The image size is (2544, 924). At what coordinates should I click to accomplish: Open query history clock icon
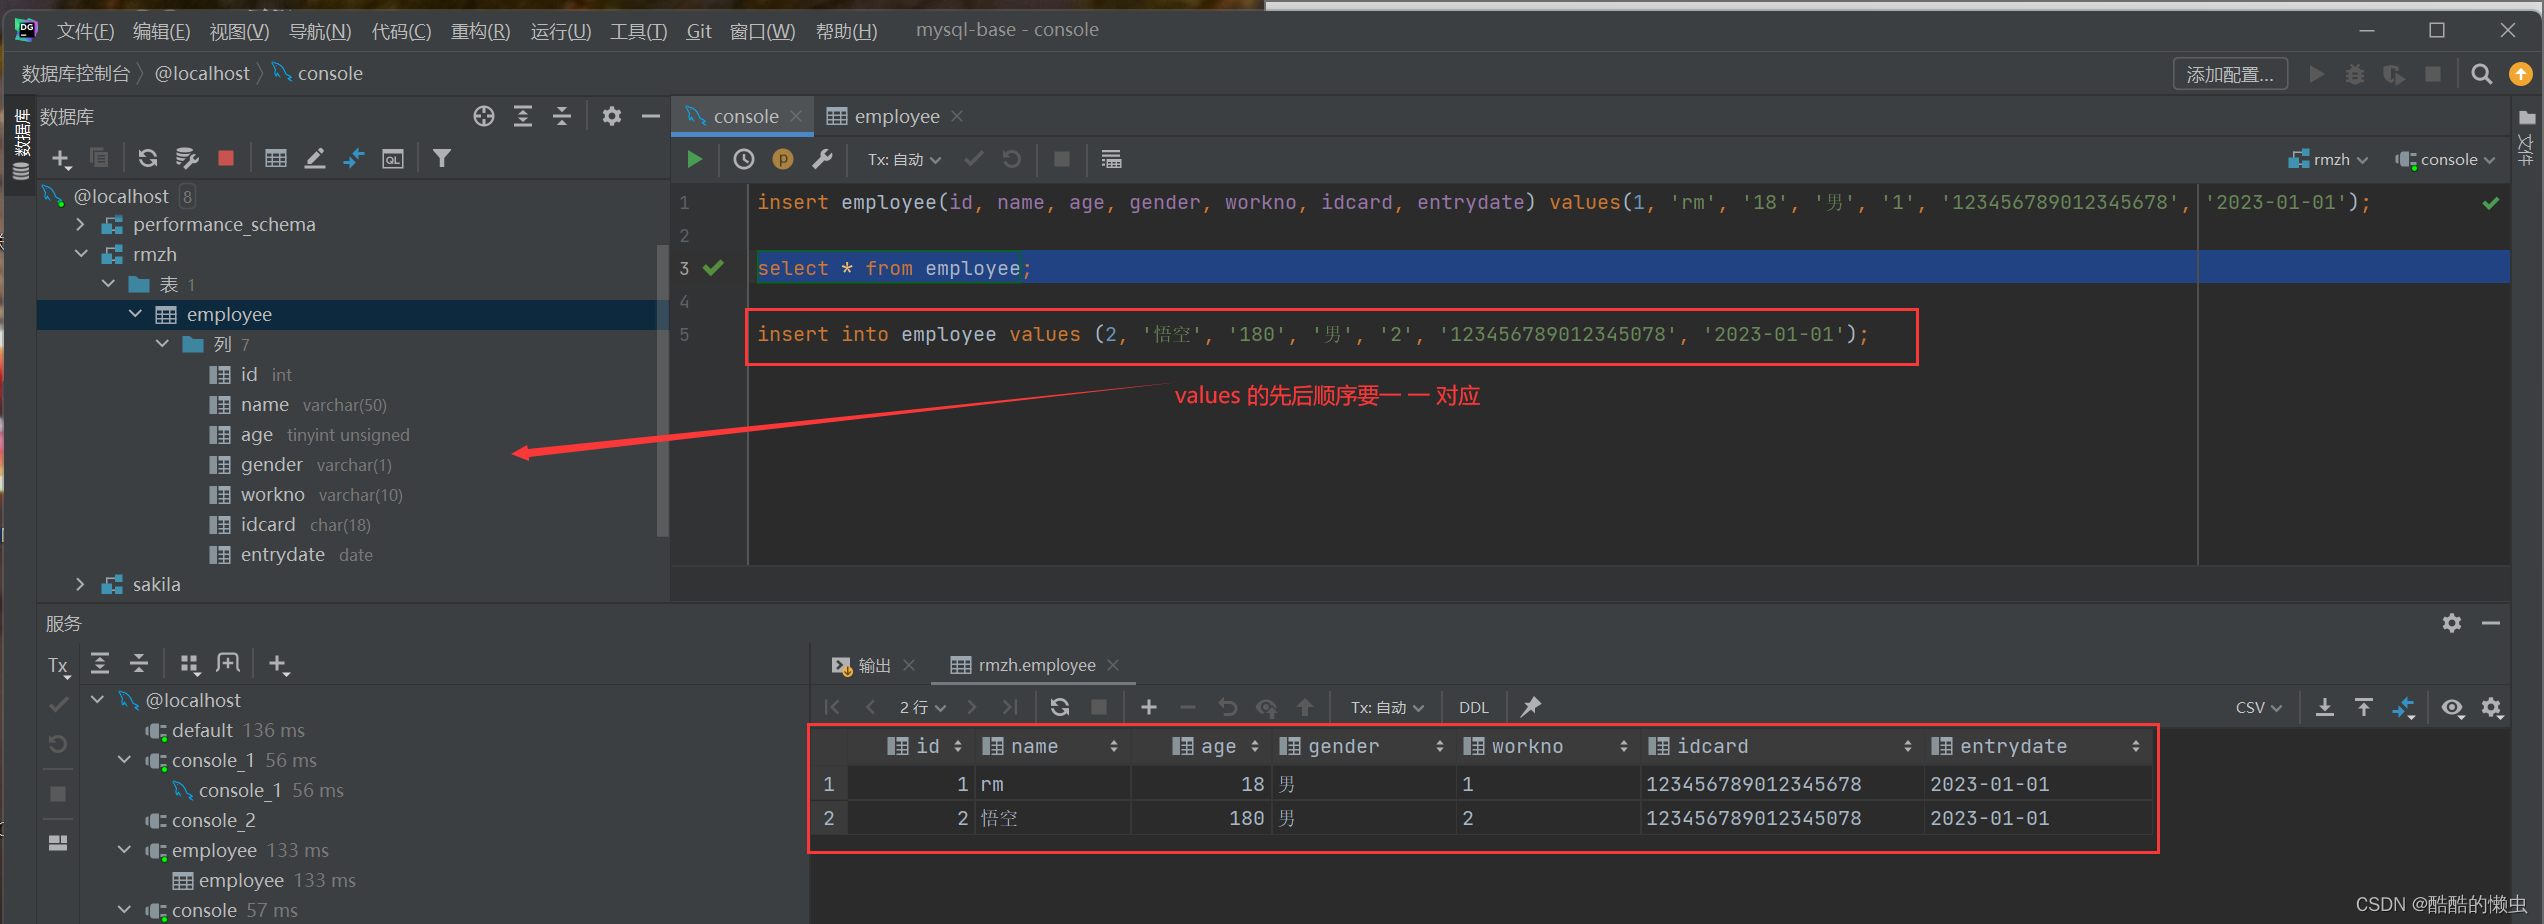click(743, 159)
